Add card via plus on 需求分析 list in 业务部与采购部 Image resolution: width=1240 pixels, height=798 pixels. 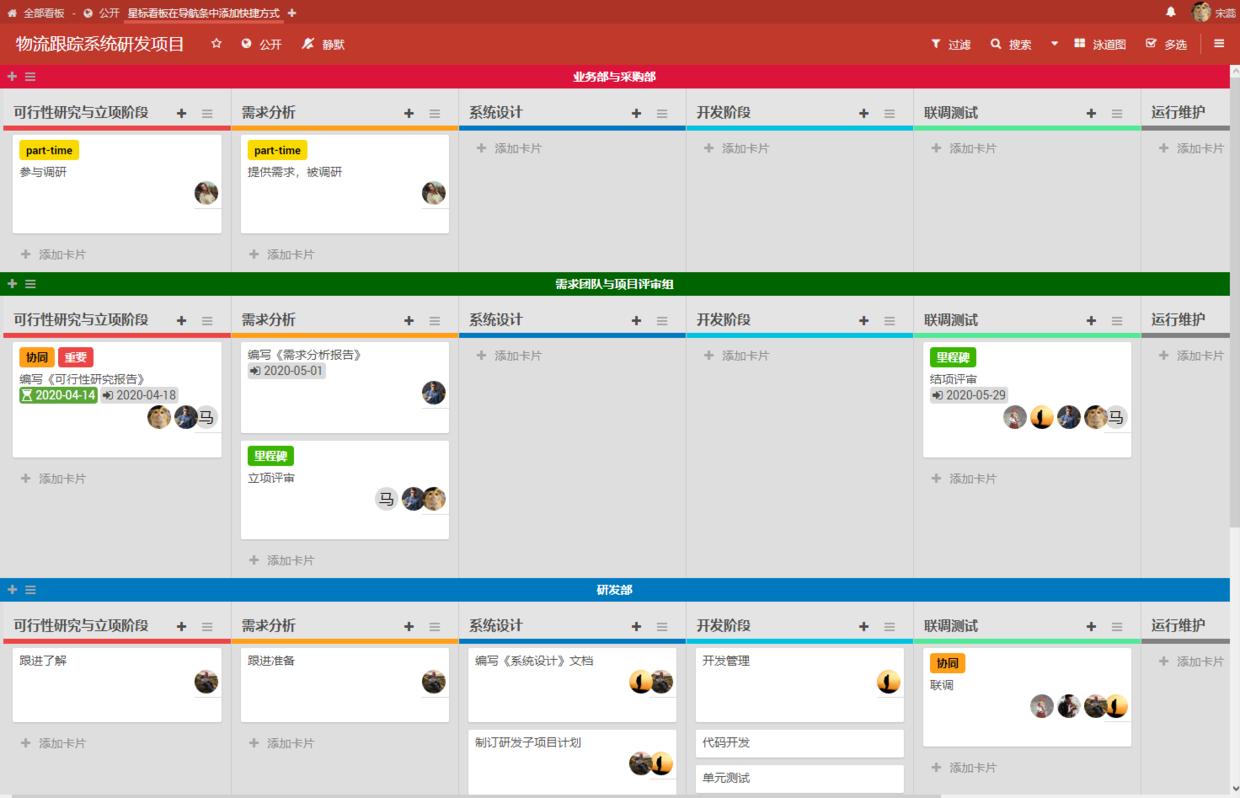tap(409, 114)
